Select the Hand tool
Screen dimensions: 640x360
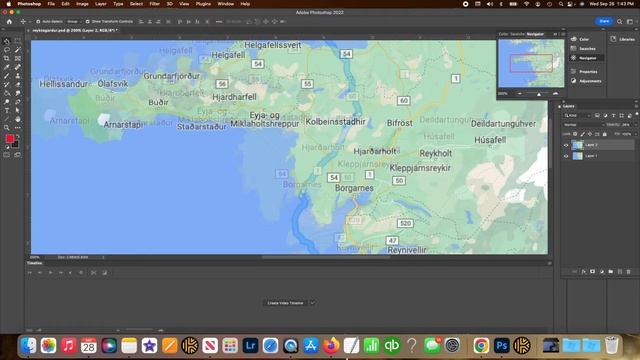[x=18, y=119]
